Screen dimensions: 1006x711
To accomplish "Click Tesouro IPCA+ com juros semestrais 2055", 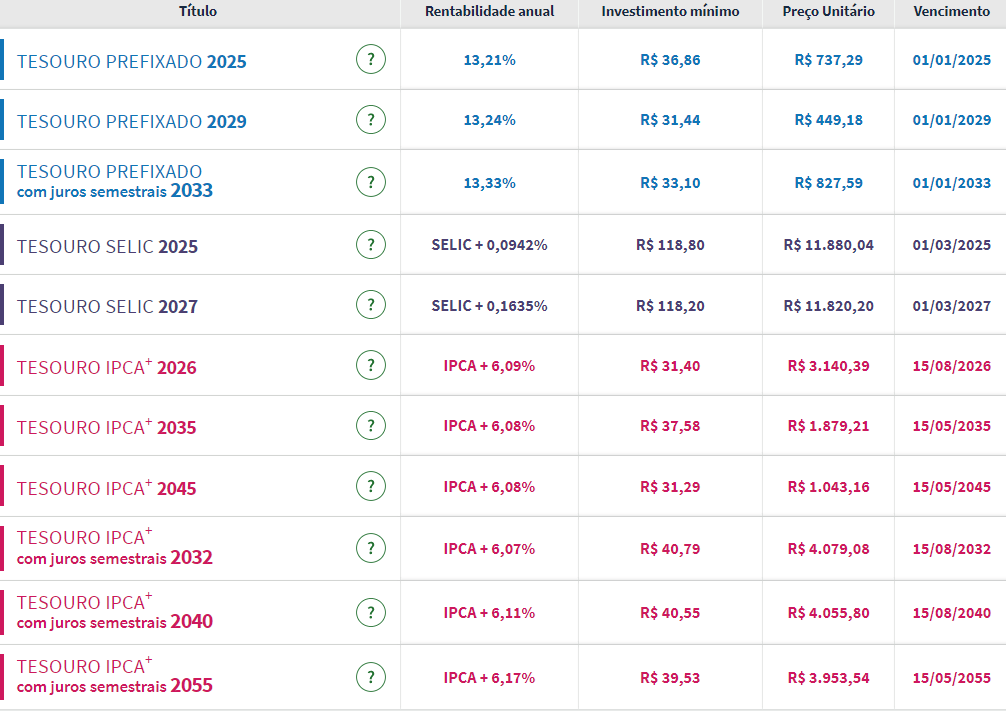I will pos(114,676).
